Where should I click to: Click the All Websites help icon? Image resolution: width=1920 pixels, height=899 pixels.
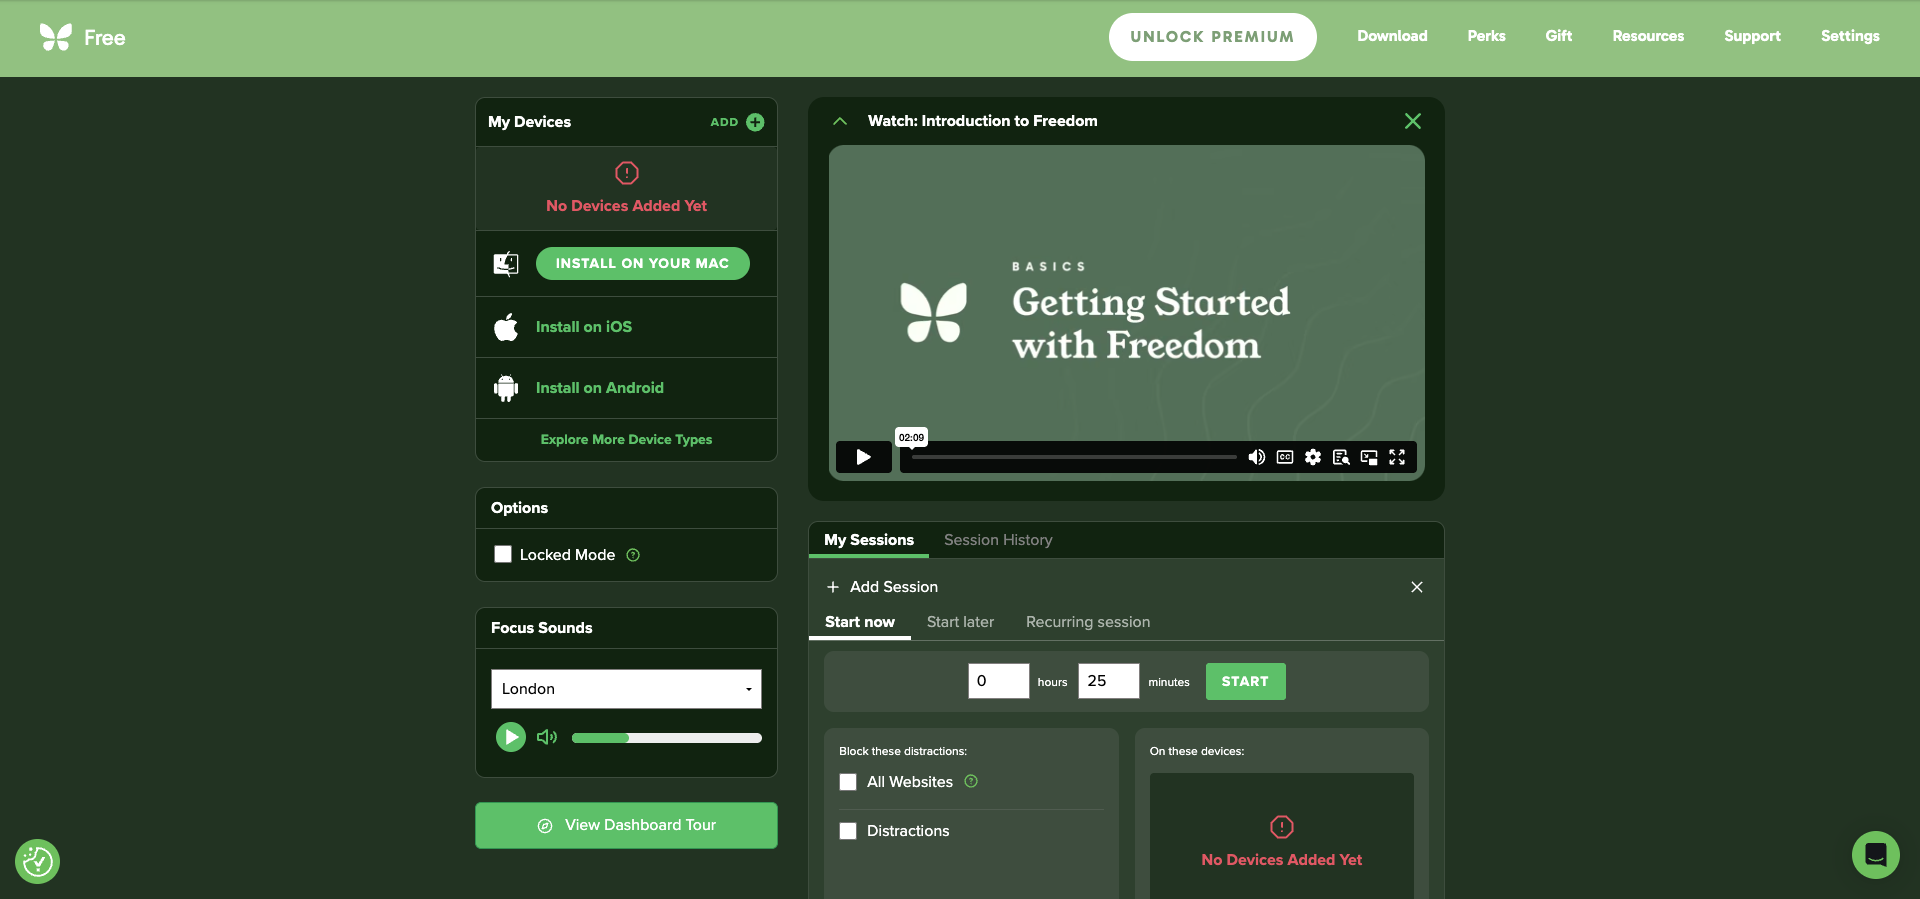971,781
